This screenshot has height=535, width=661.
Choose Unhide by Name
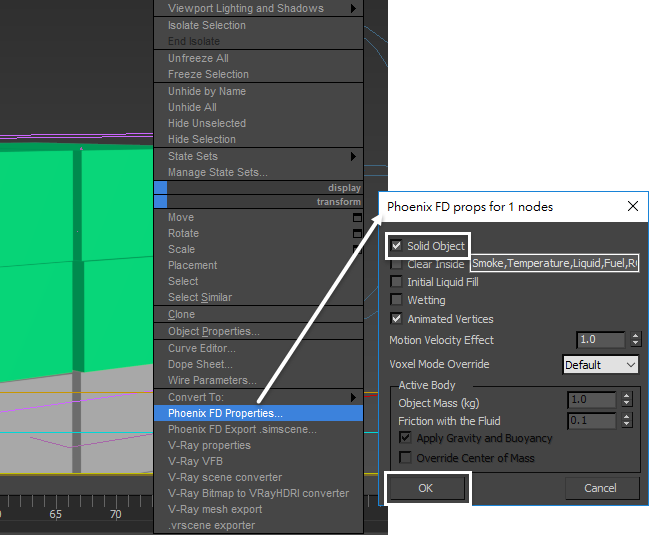258,91
